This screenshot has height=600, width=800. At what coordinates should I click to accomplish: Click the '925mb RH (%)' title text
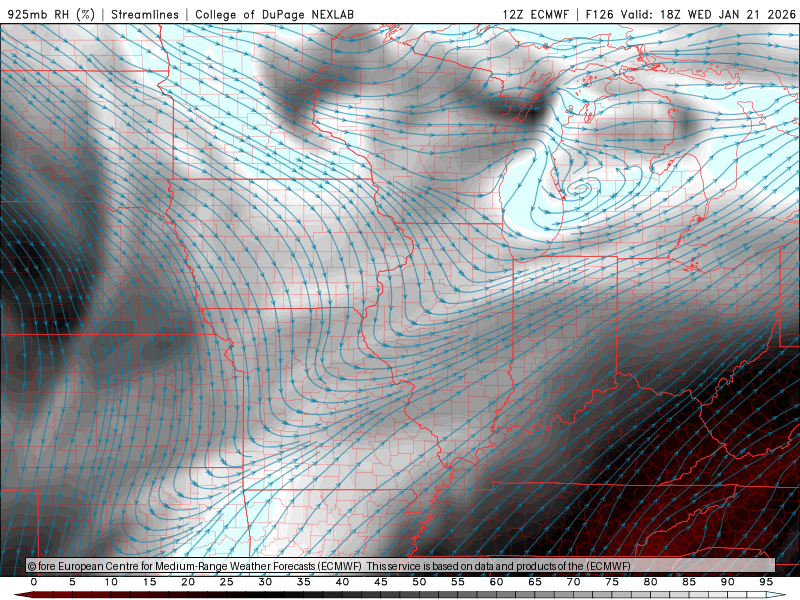(x=52, y=14)
